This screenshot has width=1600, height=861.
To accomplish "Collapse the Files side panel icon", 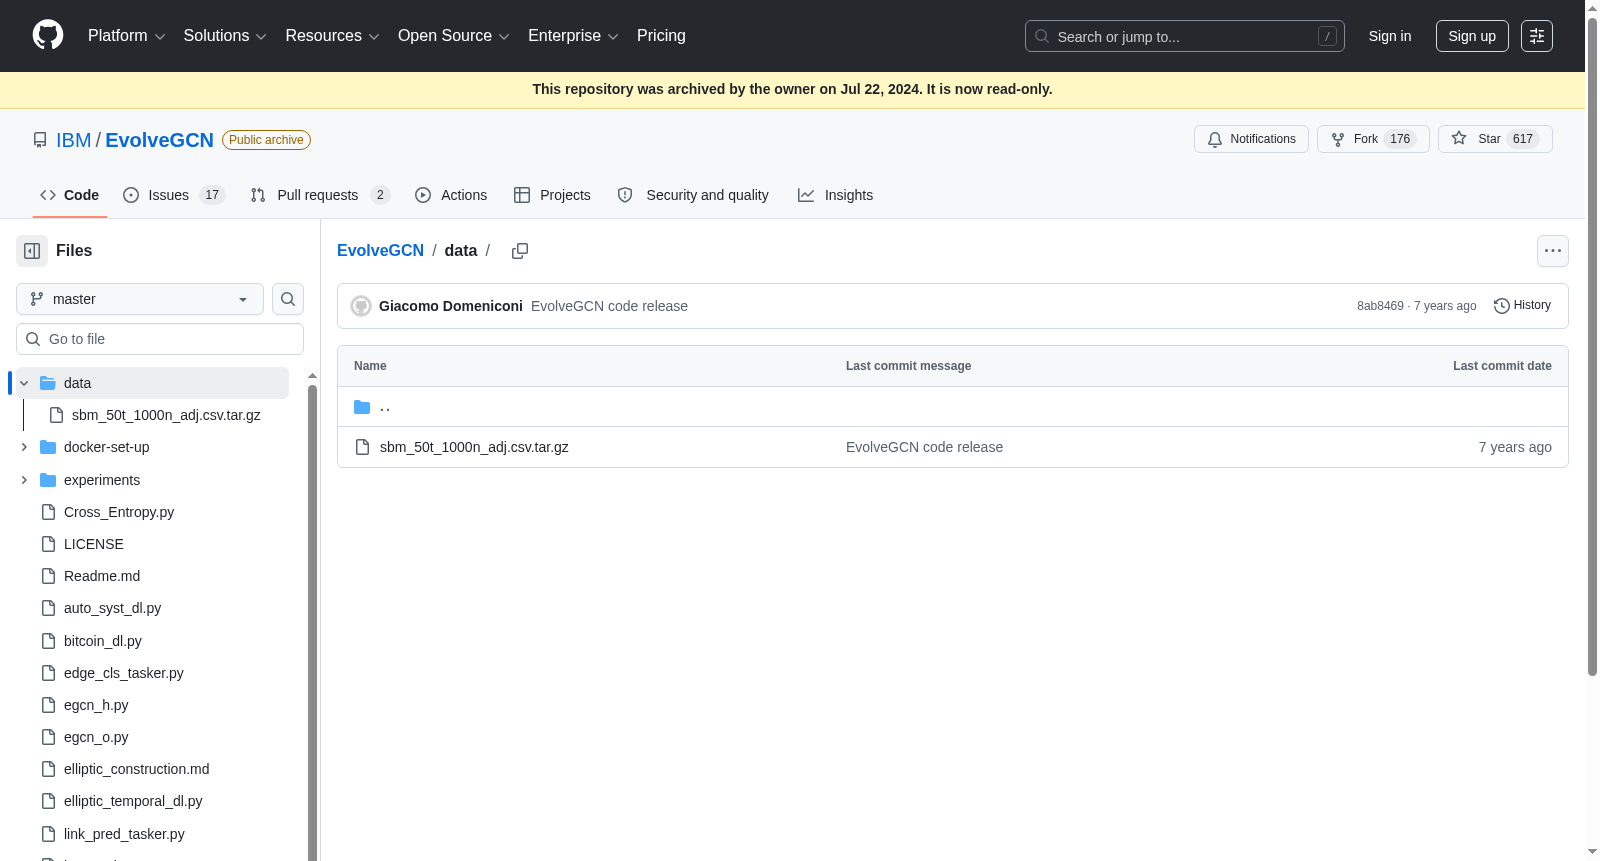I will click(32, 251).
